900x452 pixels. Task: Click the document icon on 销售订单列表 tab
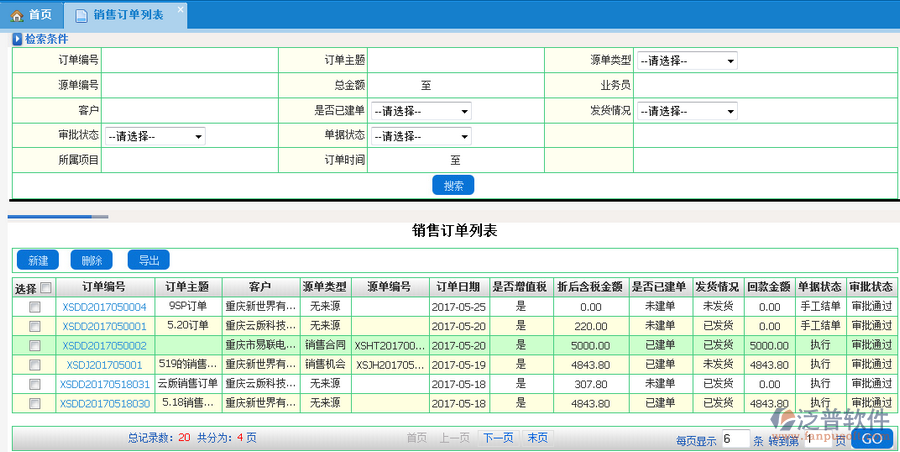(80, 15)
